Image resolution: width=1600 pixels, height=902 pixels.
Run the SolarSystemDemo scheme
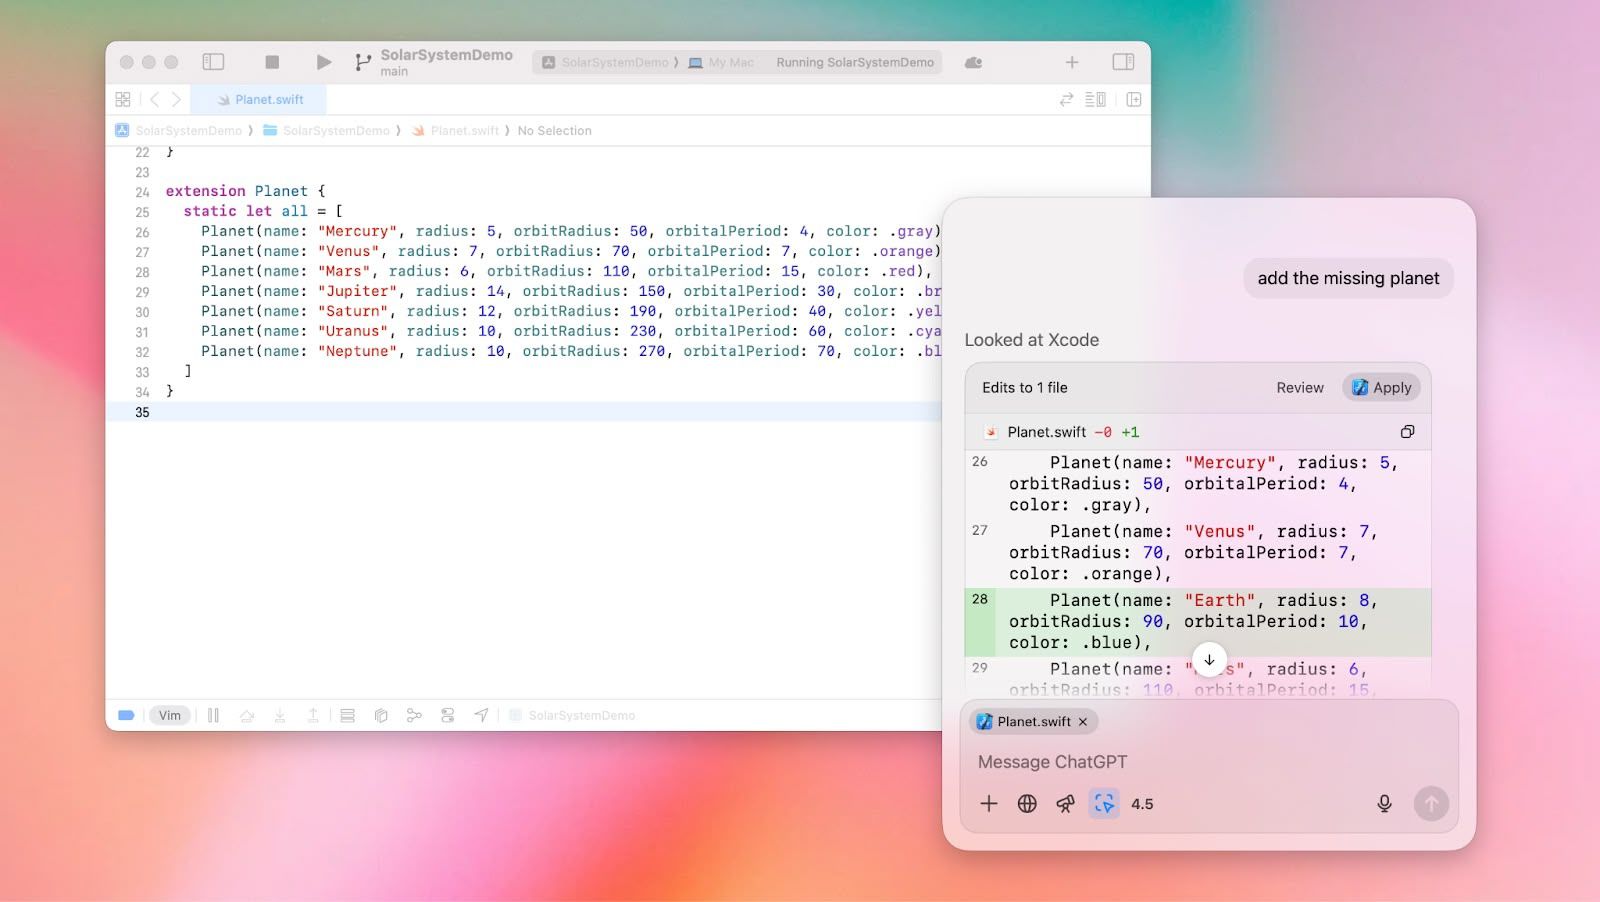click(323, 61)
